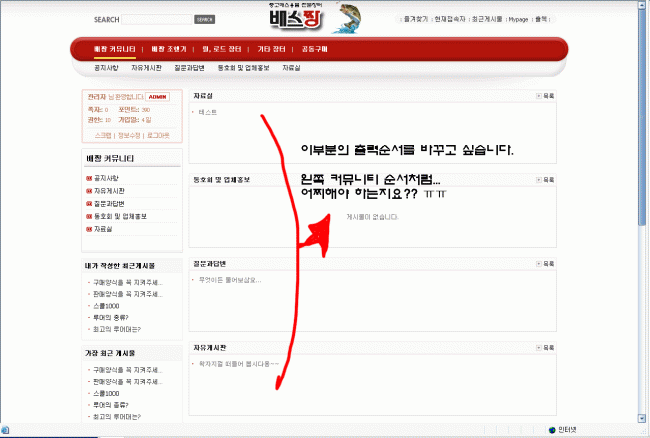Open 구매양식 post in 가장 최근 게시물

point(127,370)
